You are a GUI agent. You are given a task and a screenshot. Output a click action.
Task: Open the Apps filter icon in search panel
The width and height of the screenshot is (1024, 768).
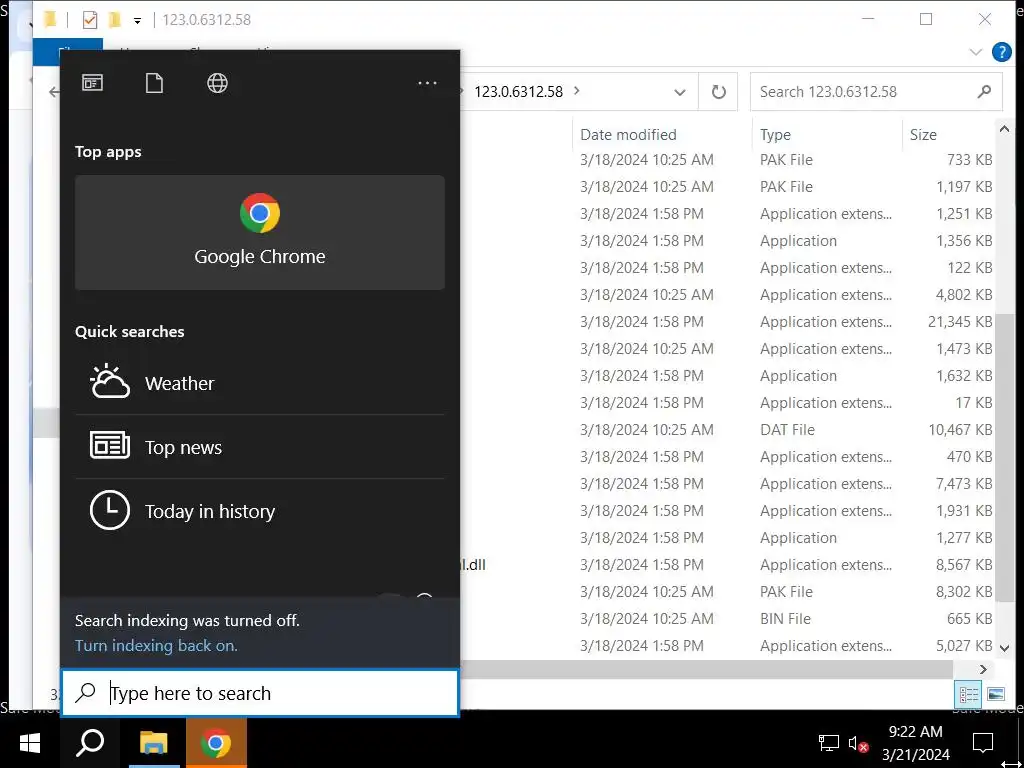pos(92,83)
